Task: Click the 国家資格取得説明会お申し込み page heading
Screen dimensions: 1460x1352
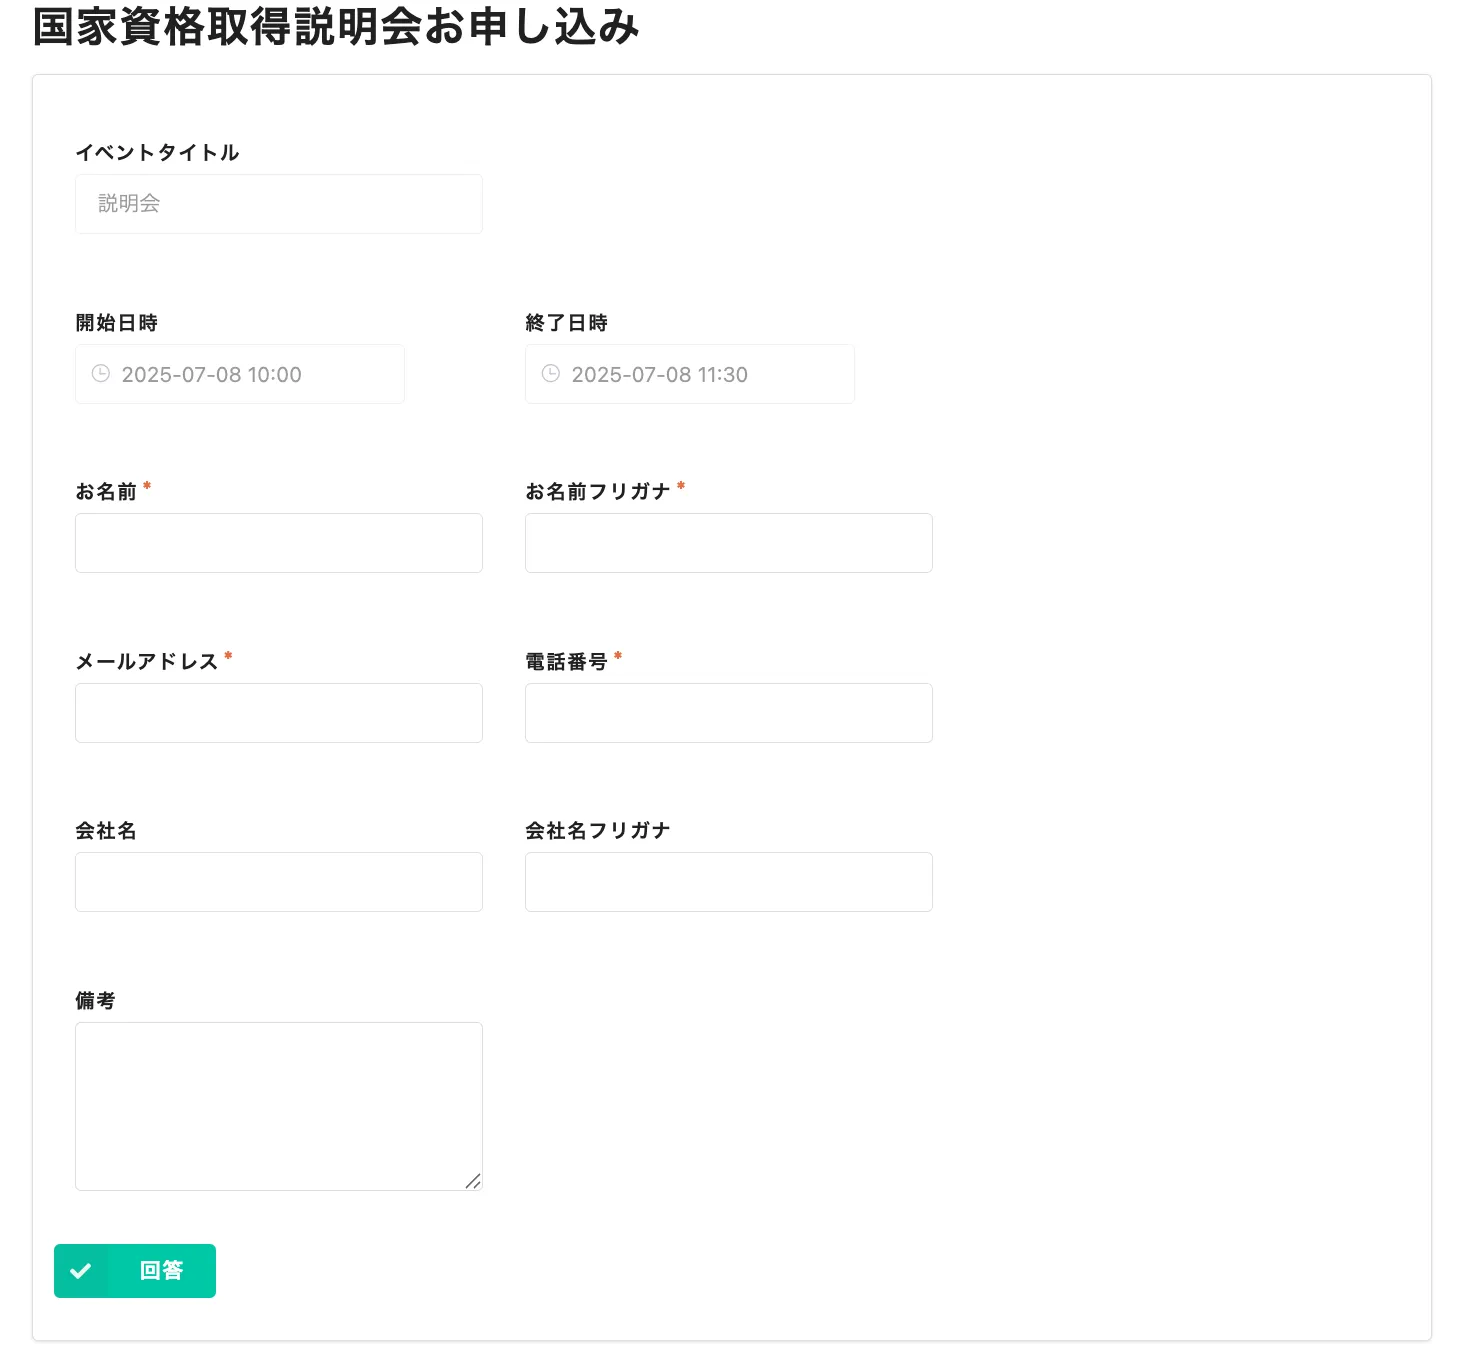Action: pos(336,27)
